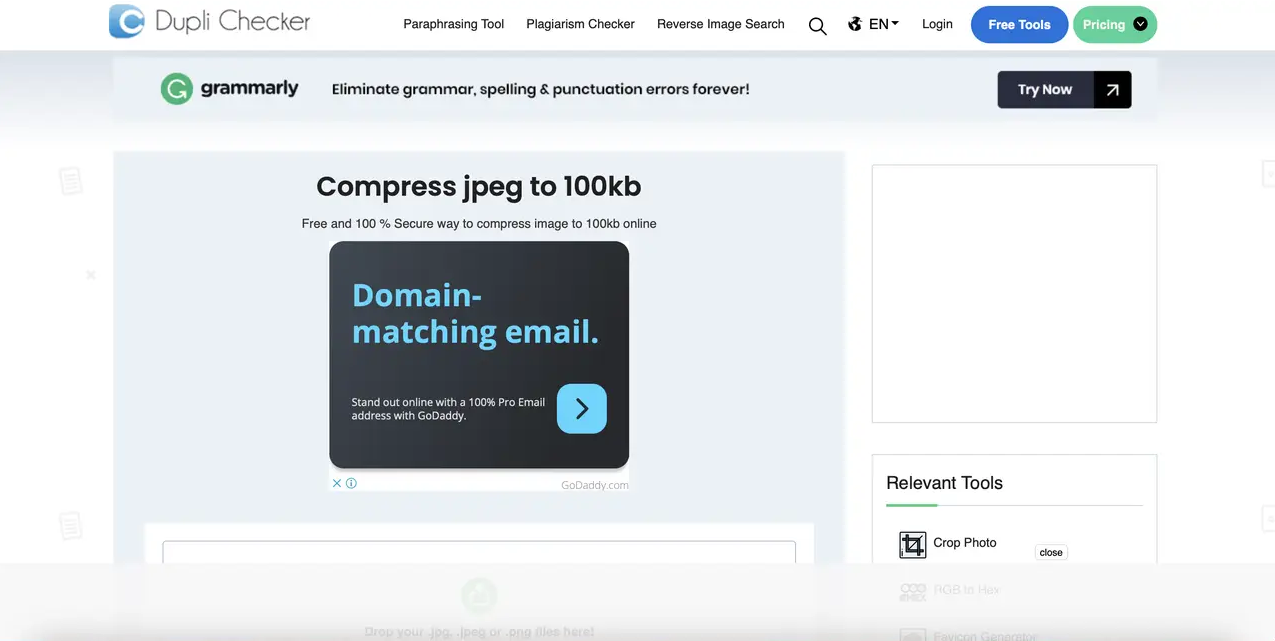The width and height of the screenshot is (1275, 641).
Task: Open the Crop Photo tool link
Action: 964,542
